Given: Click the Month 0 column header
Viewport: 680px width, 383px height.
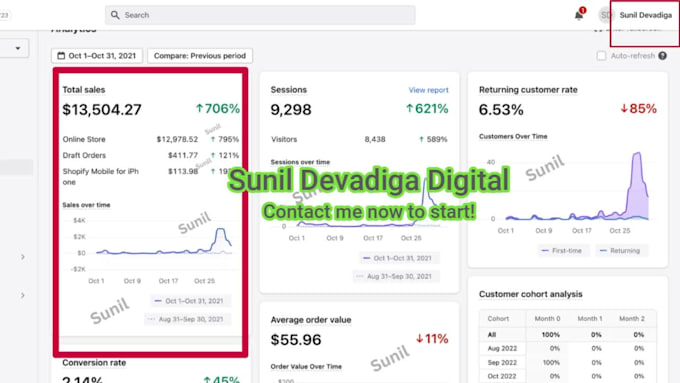Looking at the screenshot, I should (547, 318).
